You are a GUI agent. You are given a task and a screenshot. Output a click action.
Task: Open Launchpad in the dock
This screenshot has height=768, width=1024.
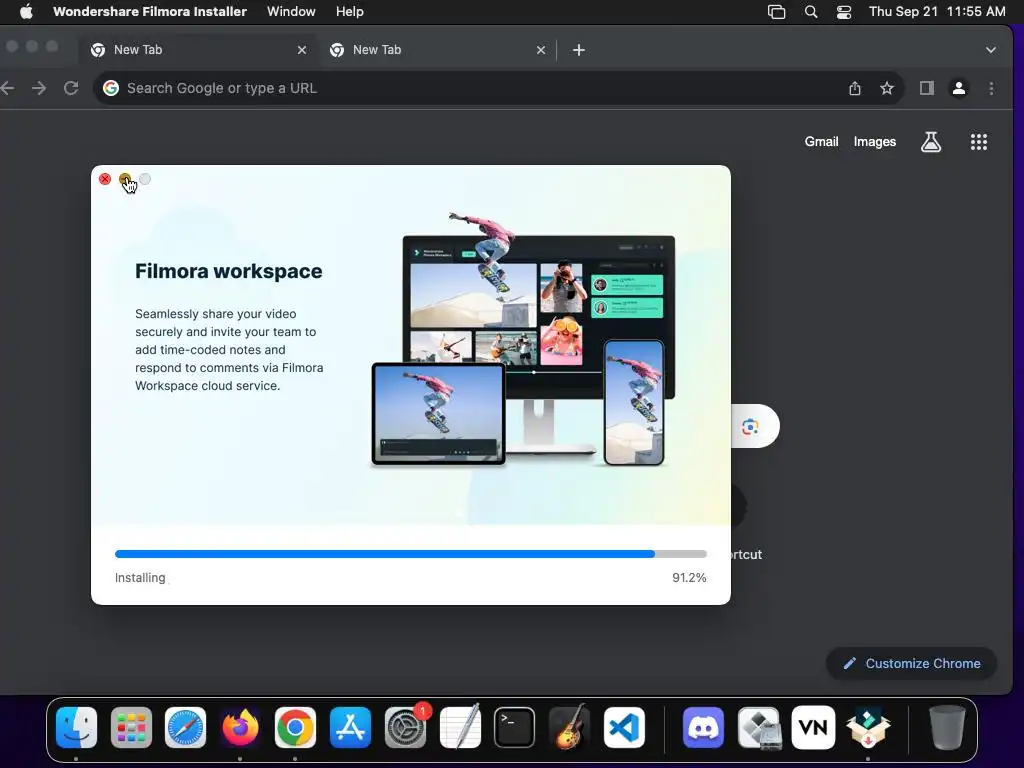click(x=131, y=728)
